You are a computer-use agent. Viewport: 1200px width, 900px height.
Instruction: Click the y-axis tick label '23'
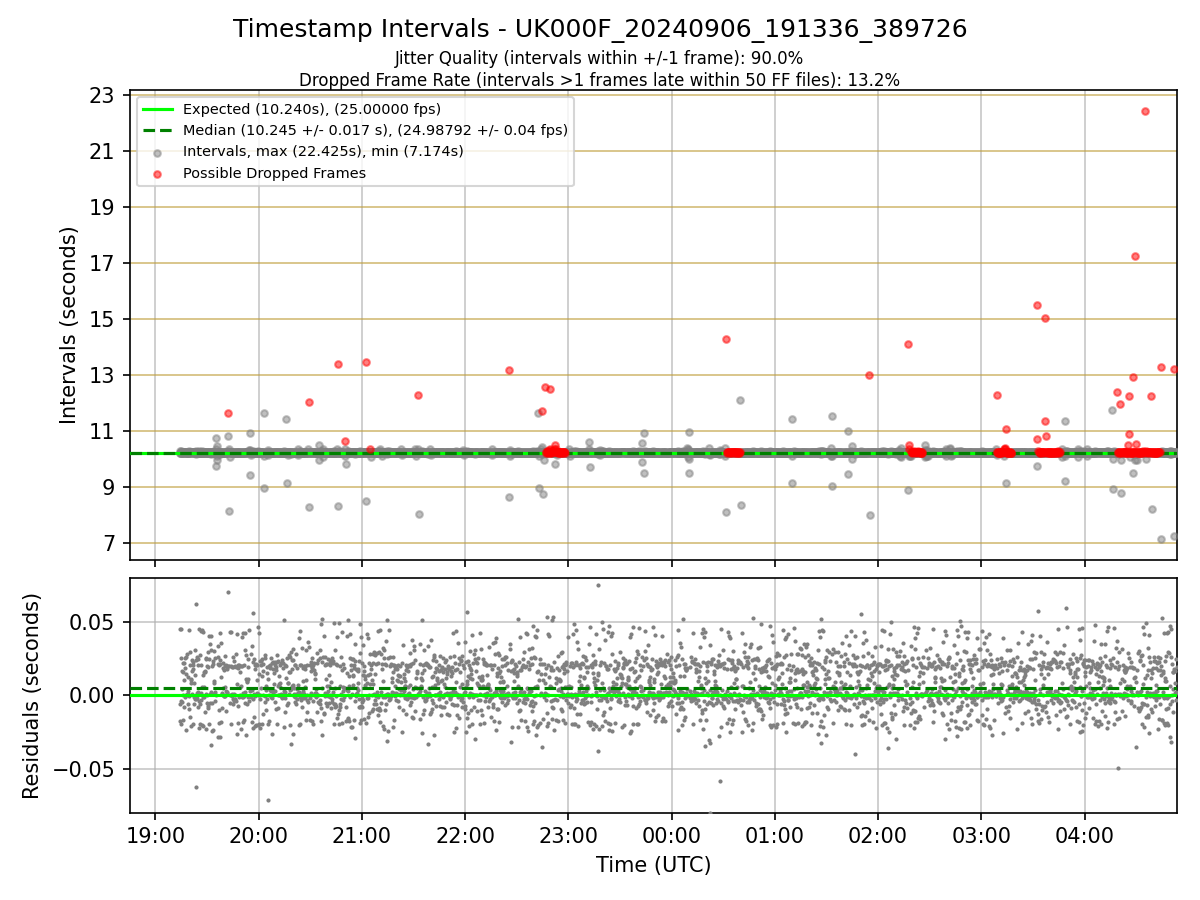103,96
